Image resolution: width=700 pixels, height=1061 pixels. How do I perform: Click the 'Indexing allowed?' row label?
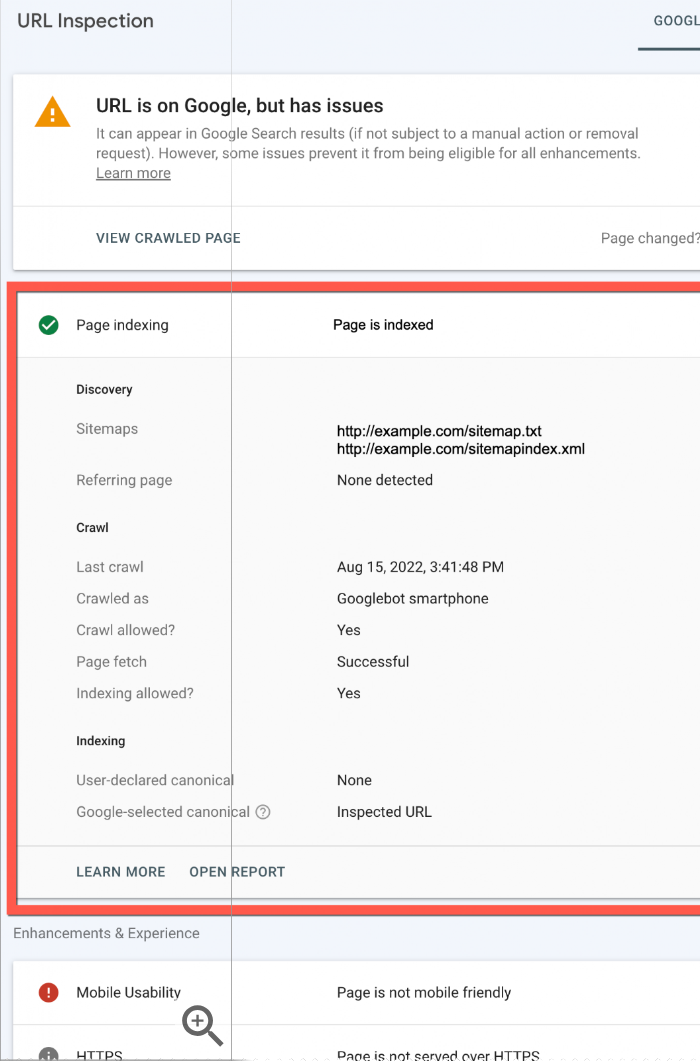(135, 694)
